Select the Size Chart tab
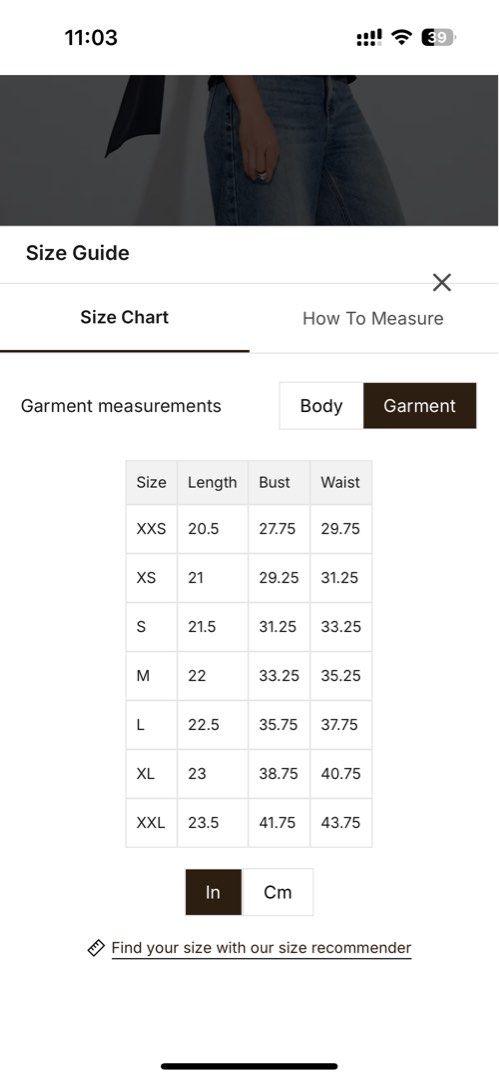 click(125, 318)
